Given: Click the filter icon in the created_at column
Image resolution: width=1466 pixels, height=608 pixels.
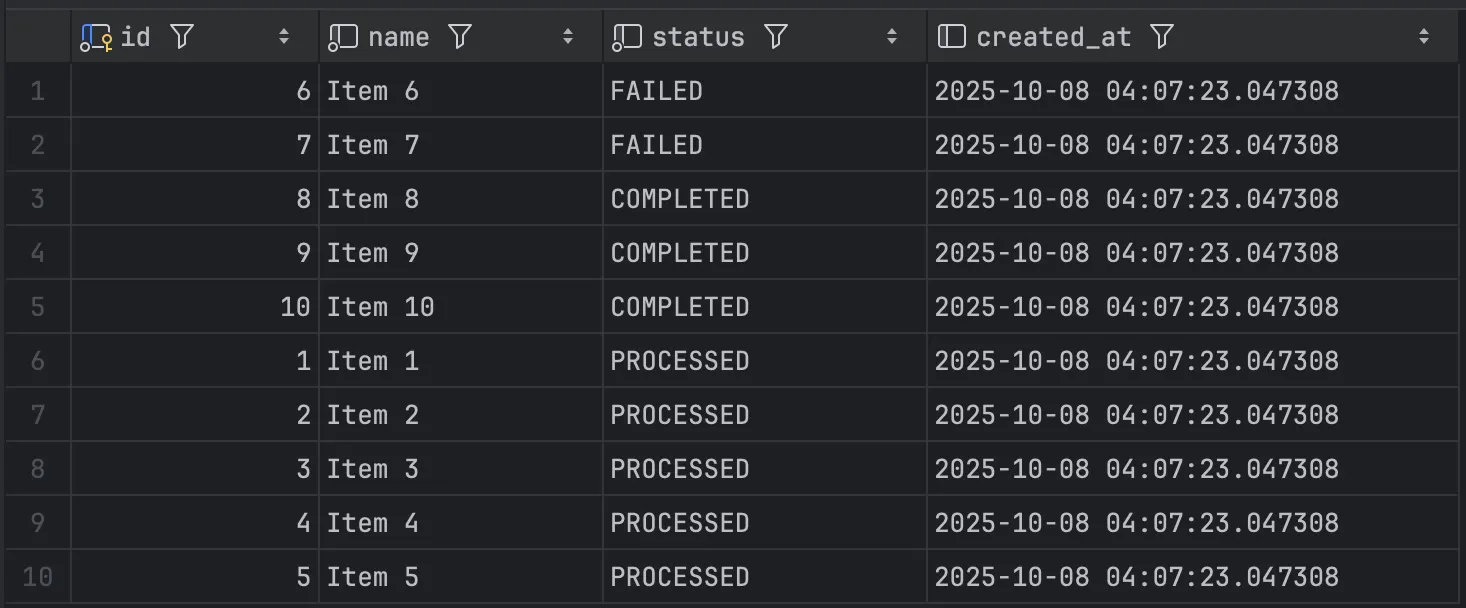Looking at the screenshot, I should (1161, 37).
